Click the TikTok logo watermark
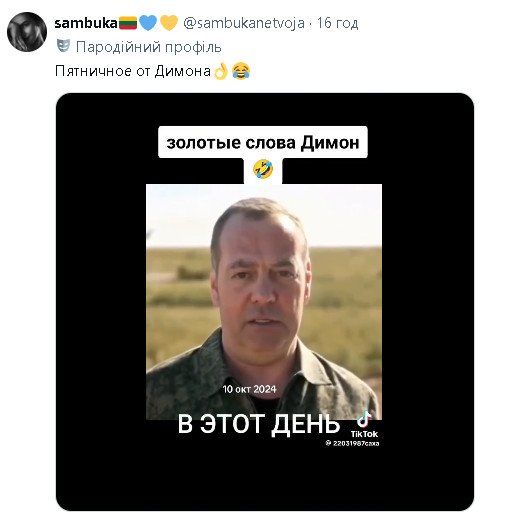506x521 pixels. pyautogui.click(x=364, y=425)
